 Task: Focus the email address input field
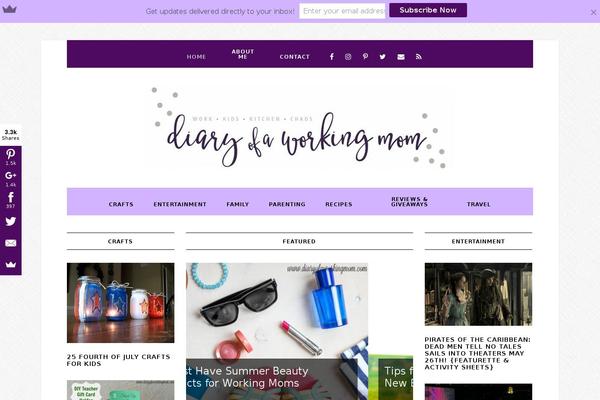click(x=342, y=11)
